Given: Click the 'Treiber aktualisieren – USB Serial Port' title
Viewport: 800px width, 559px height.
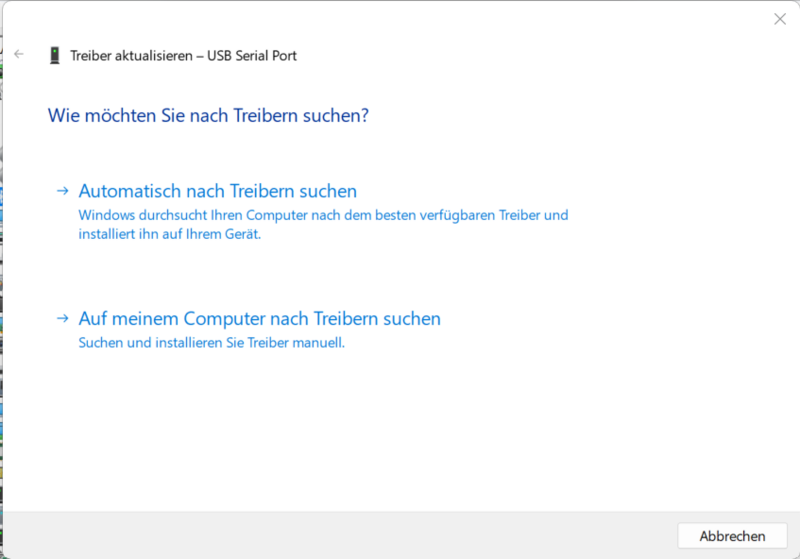Looking at the screenshot, I should tap(183, 56).
